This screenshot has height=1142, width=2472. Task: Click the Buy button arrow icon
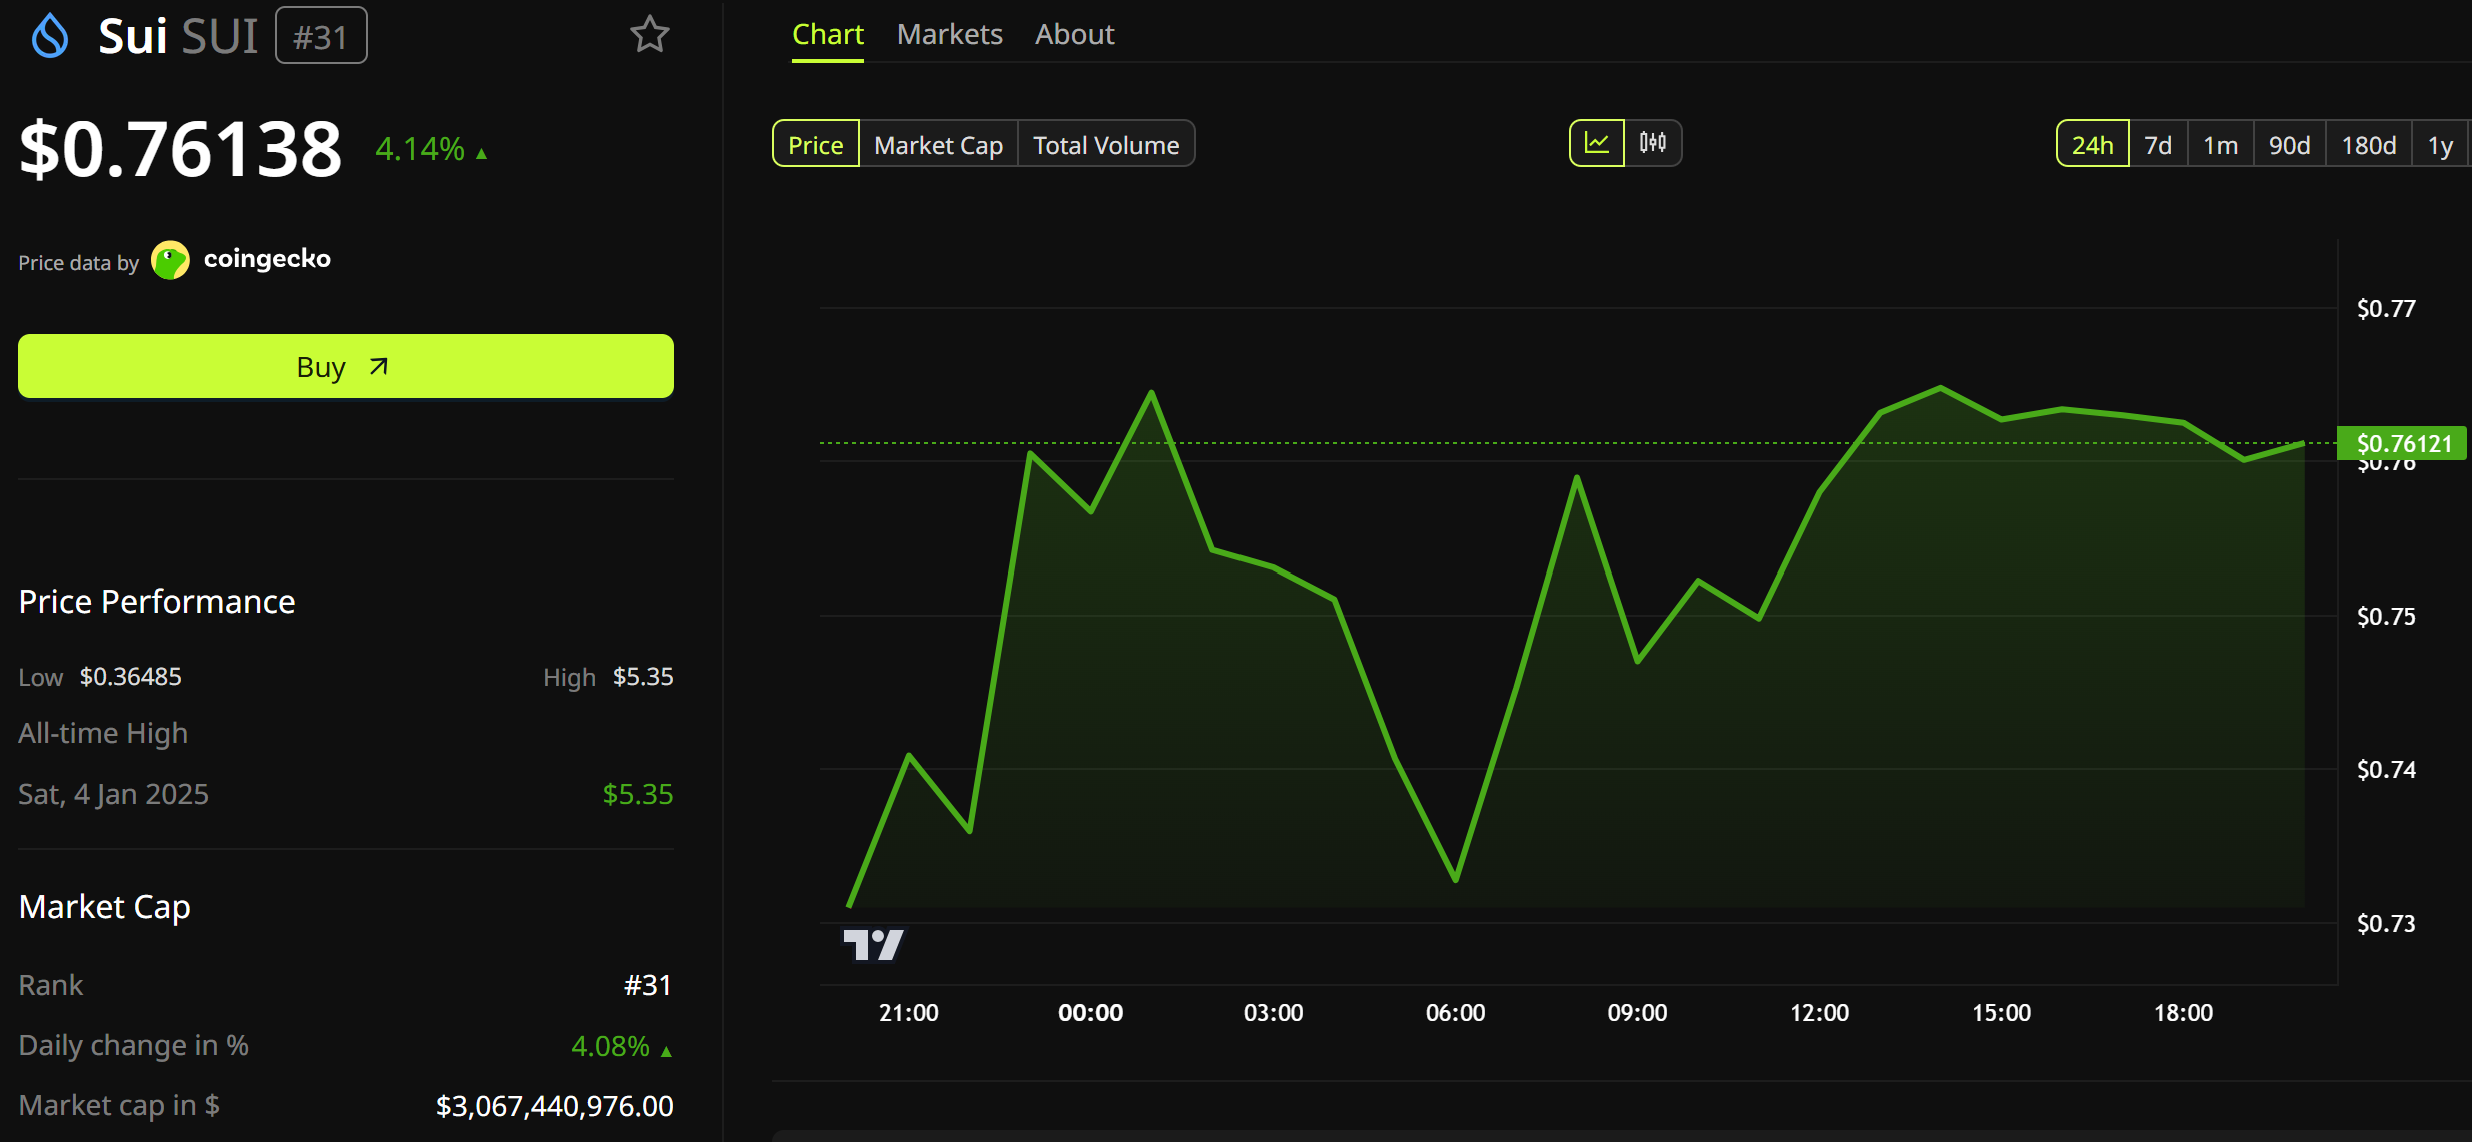pyautogui.click(x=378, y=366)
